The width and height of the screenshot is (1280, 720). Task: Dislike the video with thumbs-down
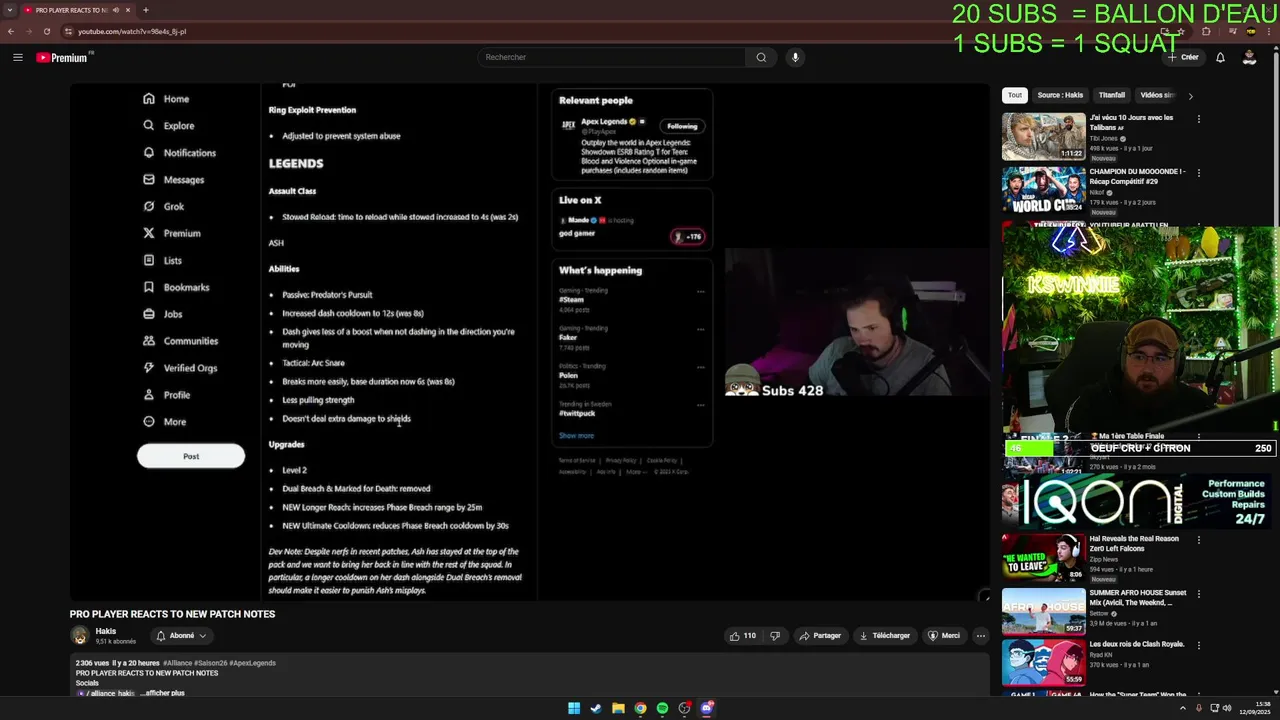point(775,636)
